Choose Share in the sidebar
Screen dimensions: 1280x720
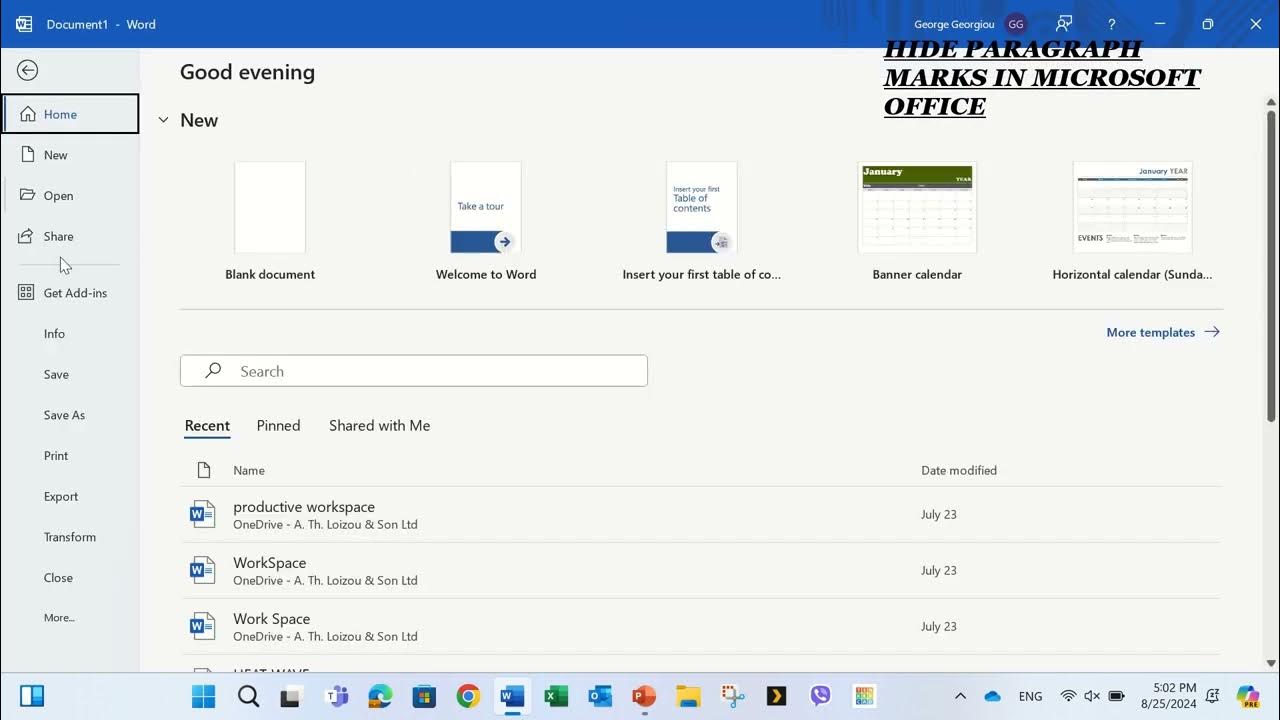70,237
